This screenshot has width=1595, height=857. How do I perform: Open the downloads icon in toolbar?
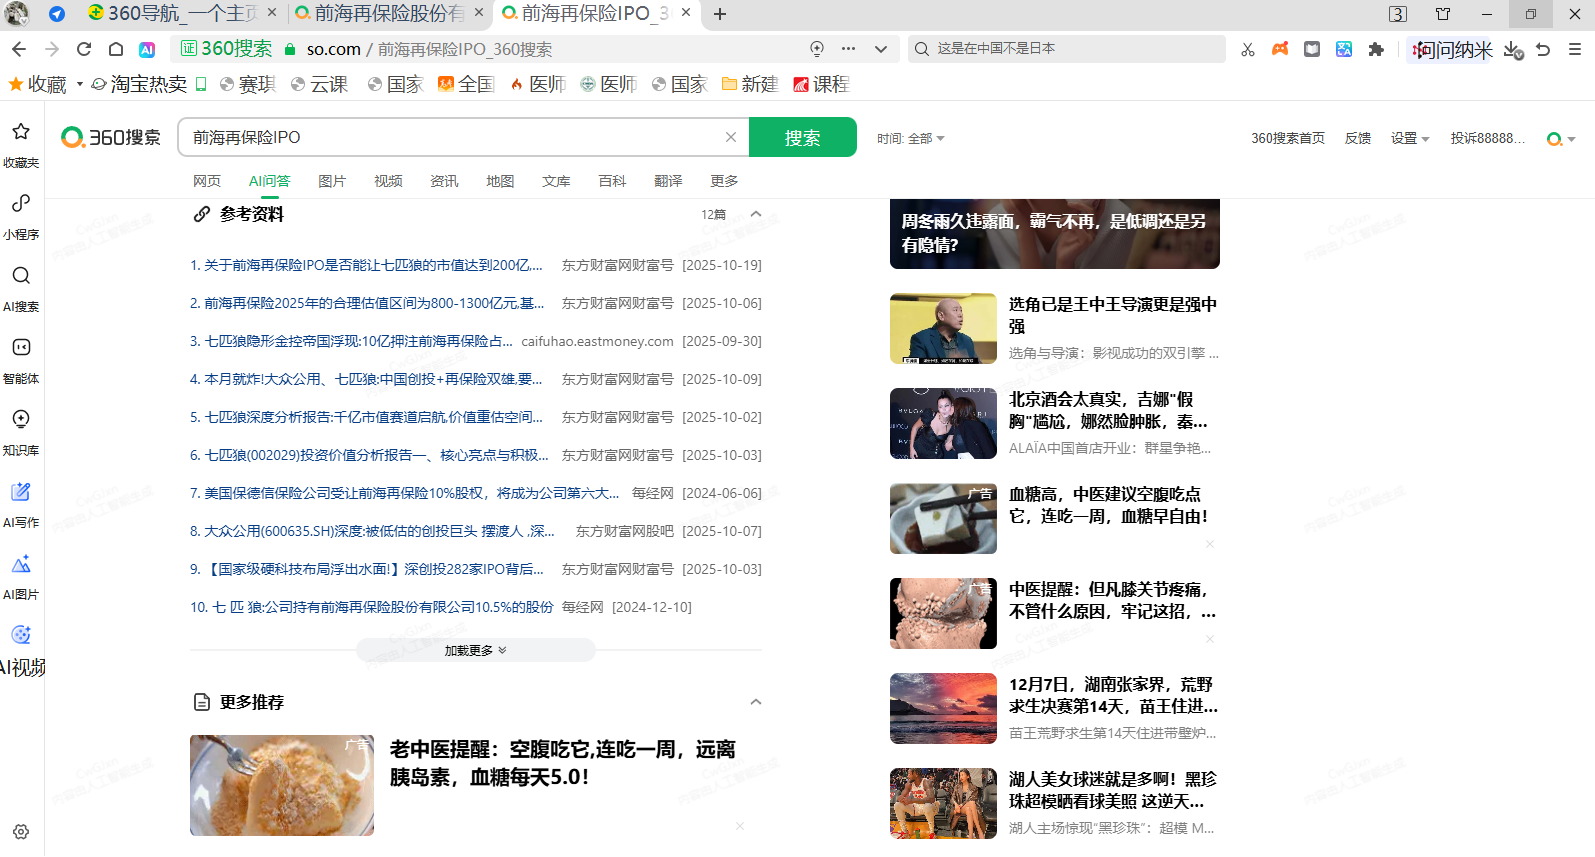pos(1513,50)
